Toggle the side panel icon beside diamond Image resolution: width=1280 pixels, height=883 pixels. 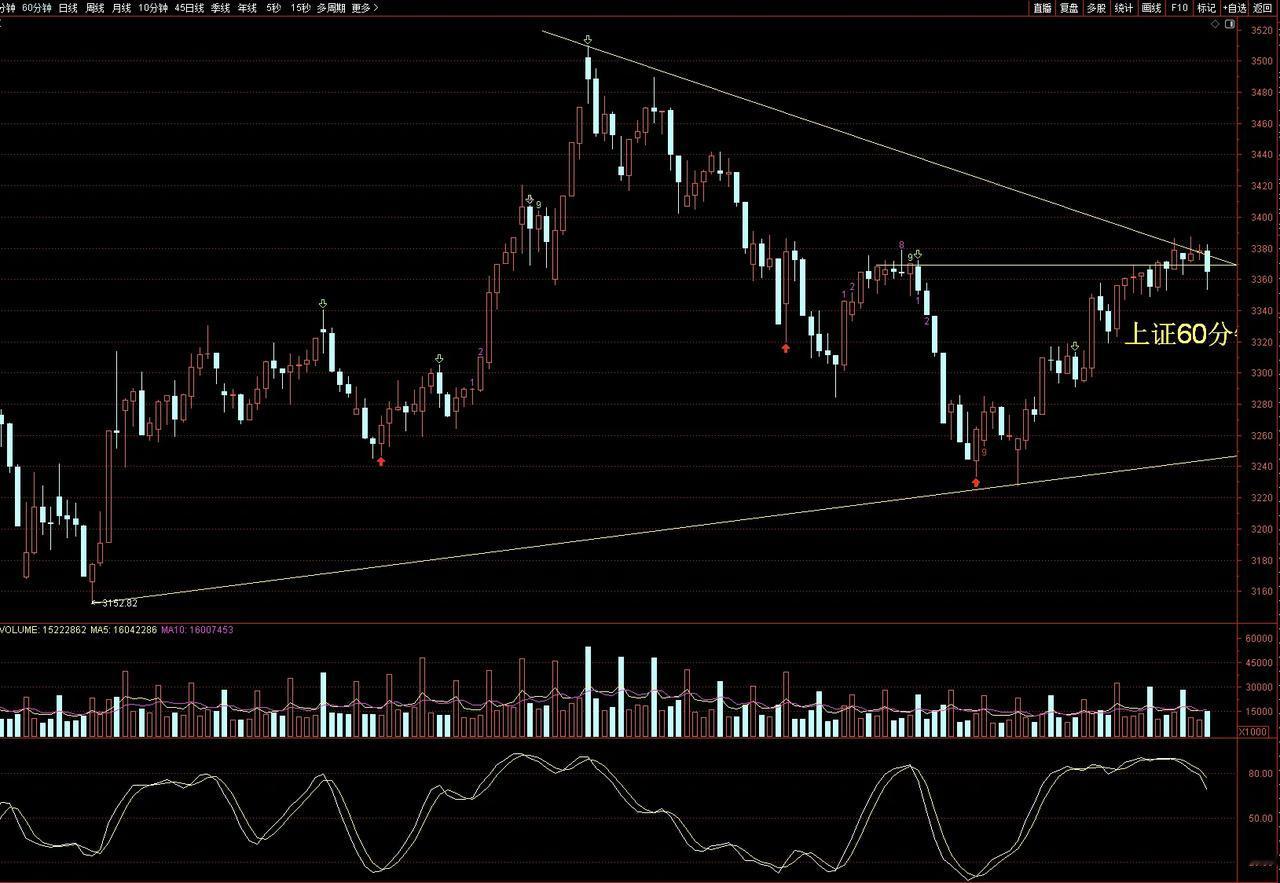[1230, 24]
